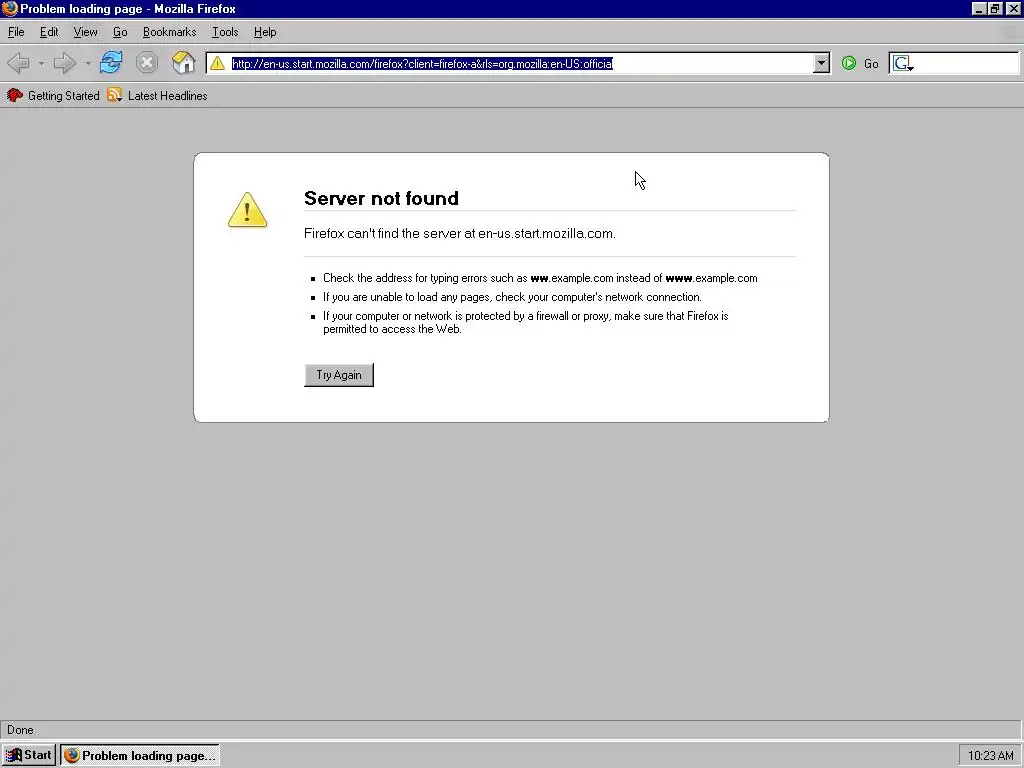Minimize the Firefox window
This screenshot has width=1024, height=768.
978,8
